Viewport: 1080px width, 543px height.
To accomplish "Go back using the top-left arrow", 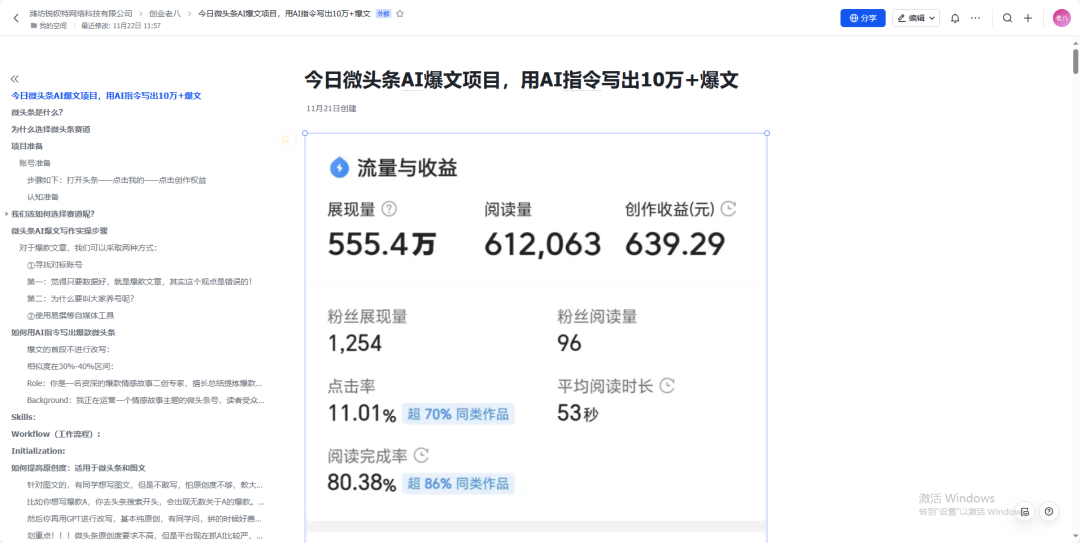I will pyautogui.click(x=16, y=18).
